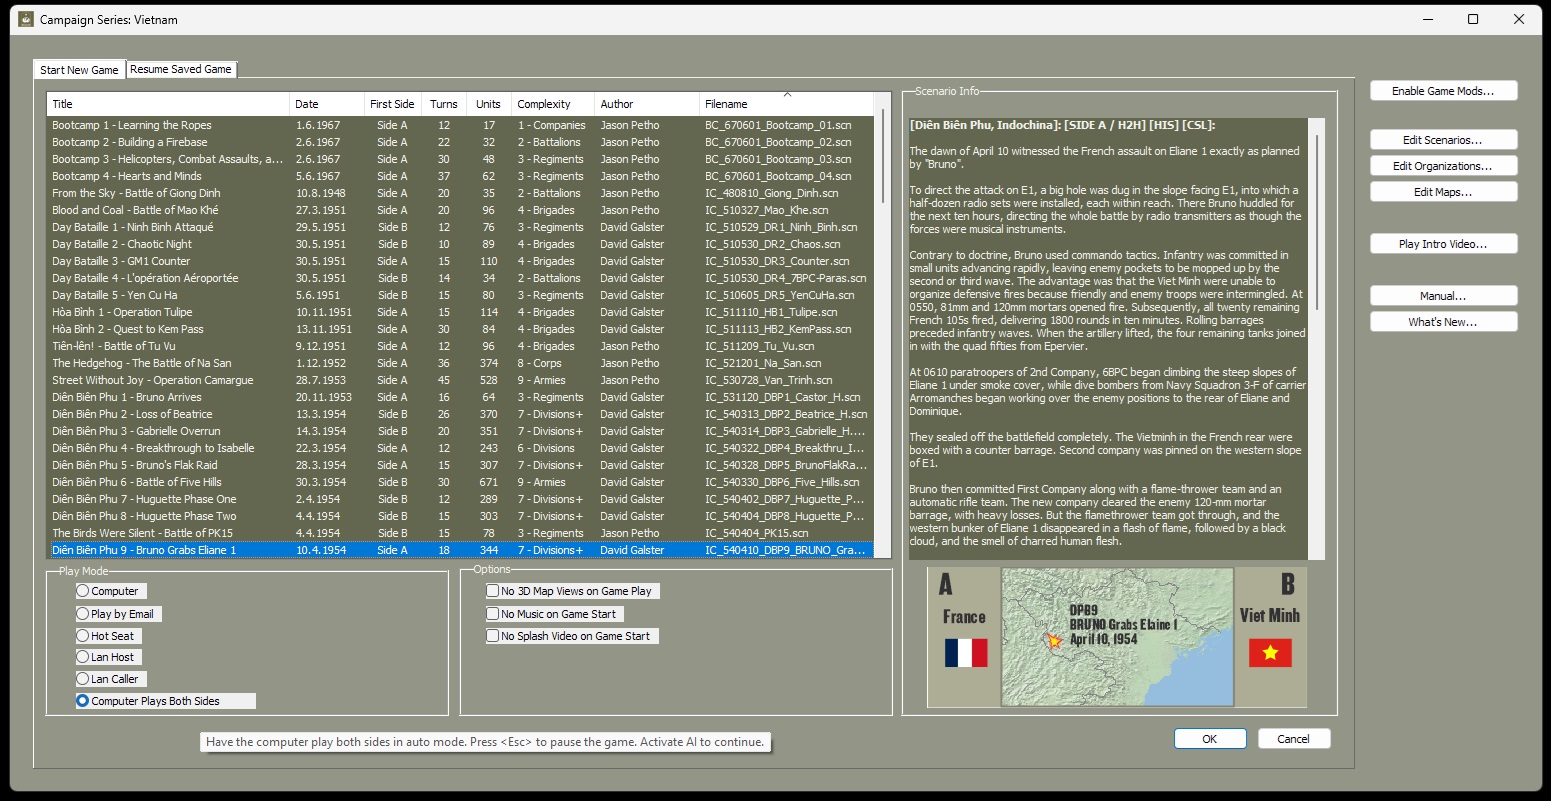Screen dimensions: 1551x801
Task: Select The Birds Were Silent - Battle of PK15
Action: click(x=460, y=534)
